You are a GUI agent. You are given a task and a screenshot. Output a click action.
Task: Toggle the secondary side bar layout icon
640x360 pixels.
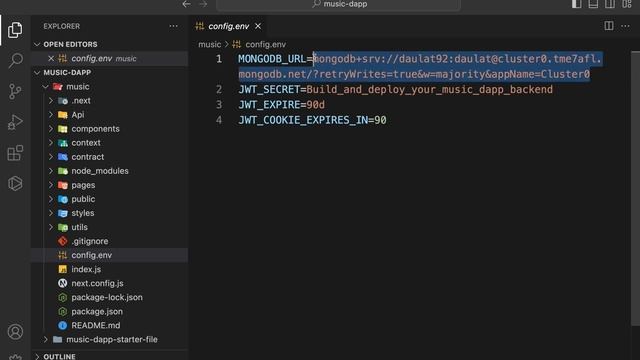click(x=610, y=4)
